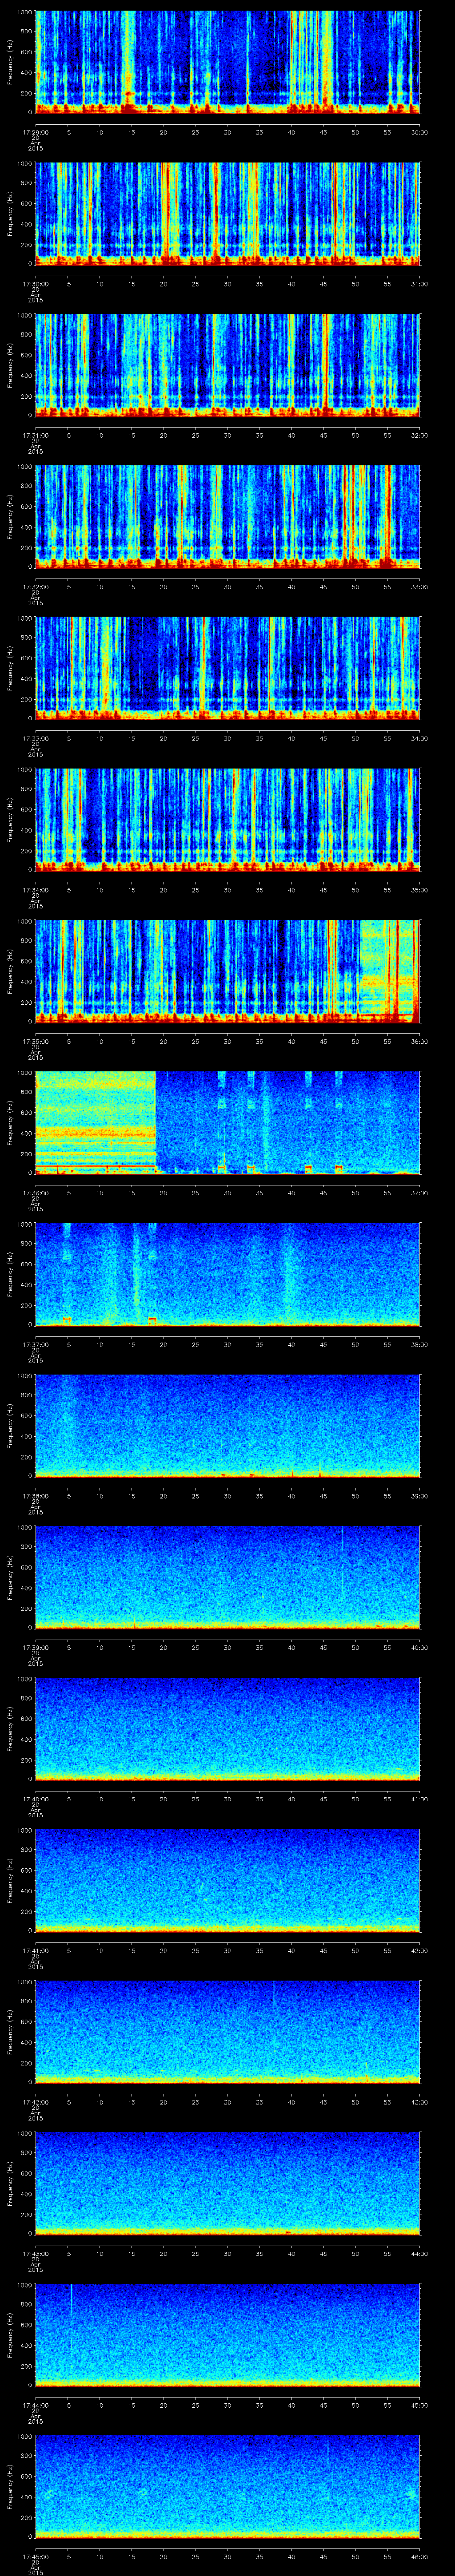The height and width of the screenshot is (2576, 455).
Task: Click the 17:37:00 start time label
Action: (x=36, y=1344)
